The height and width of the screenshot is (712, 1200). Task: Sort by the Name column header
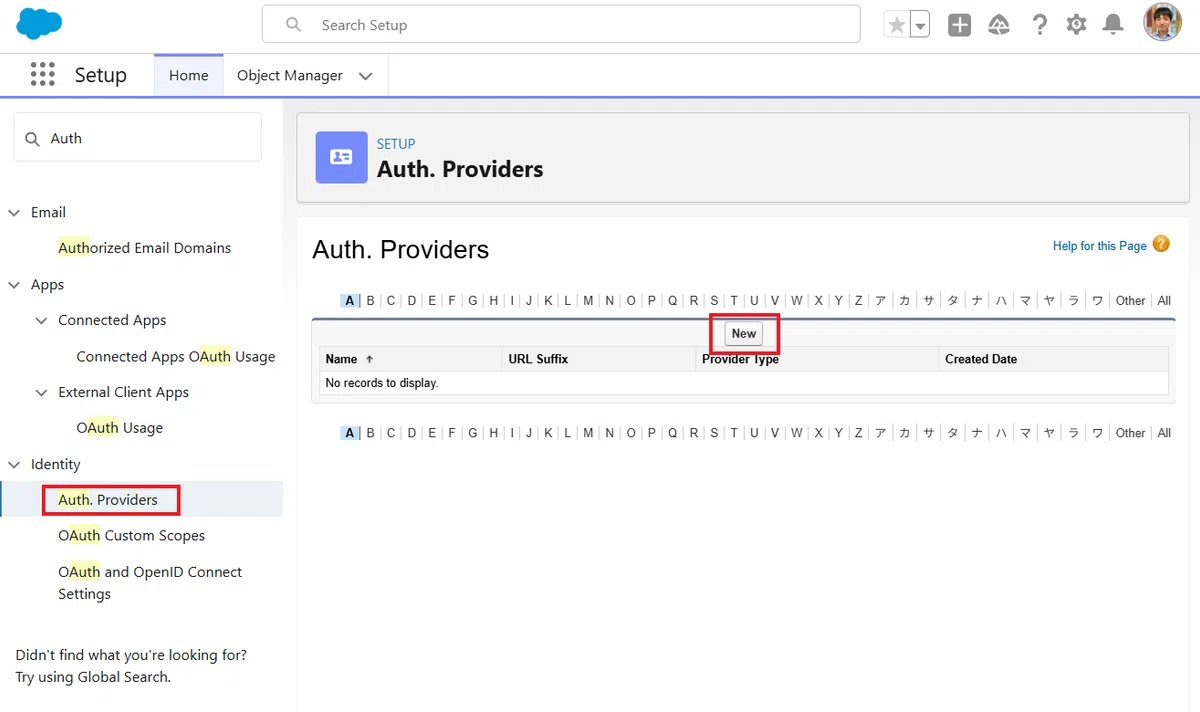click(341, 359)
